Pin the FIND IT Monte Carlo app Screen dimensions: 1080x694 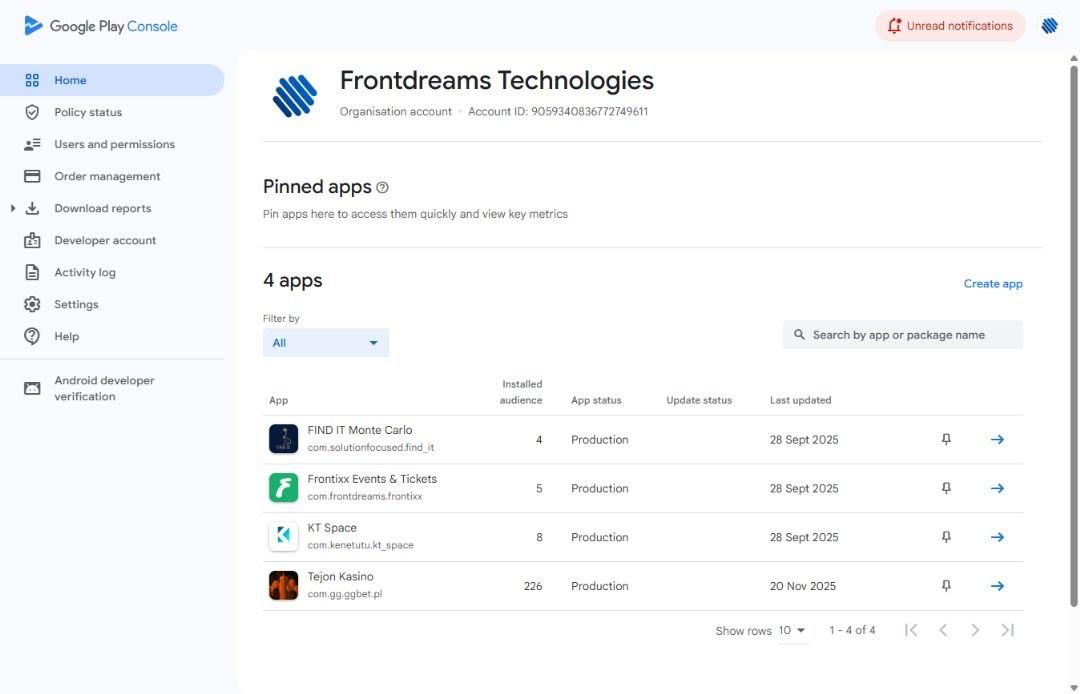(x=946, y=439)
